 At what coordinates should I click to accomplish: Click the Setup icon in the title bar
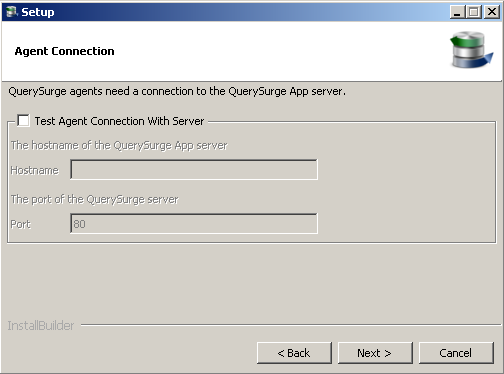pos(11,12)
